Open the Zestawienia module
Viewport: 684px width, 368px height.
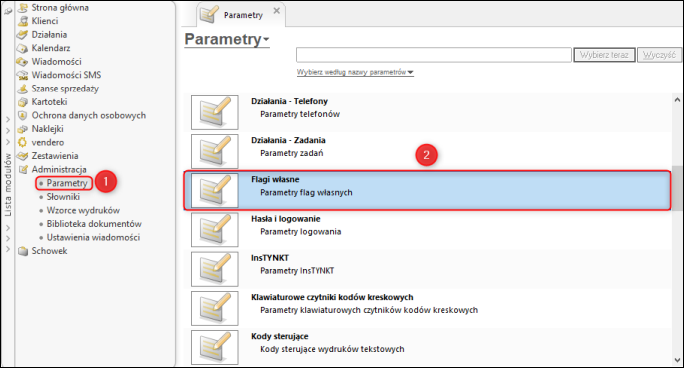click(55, 156)
